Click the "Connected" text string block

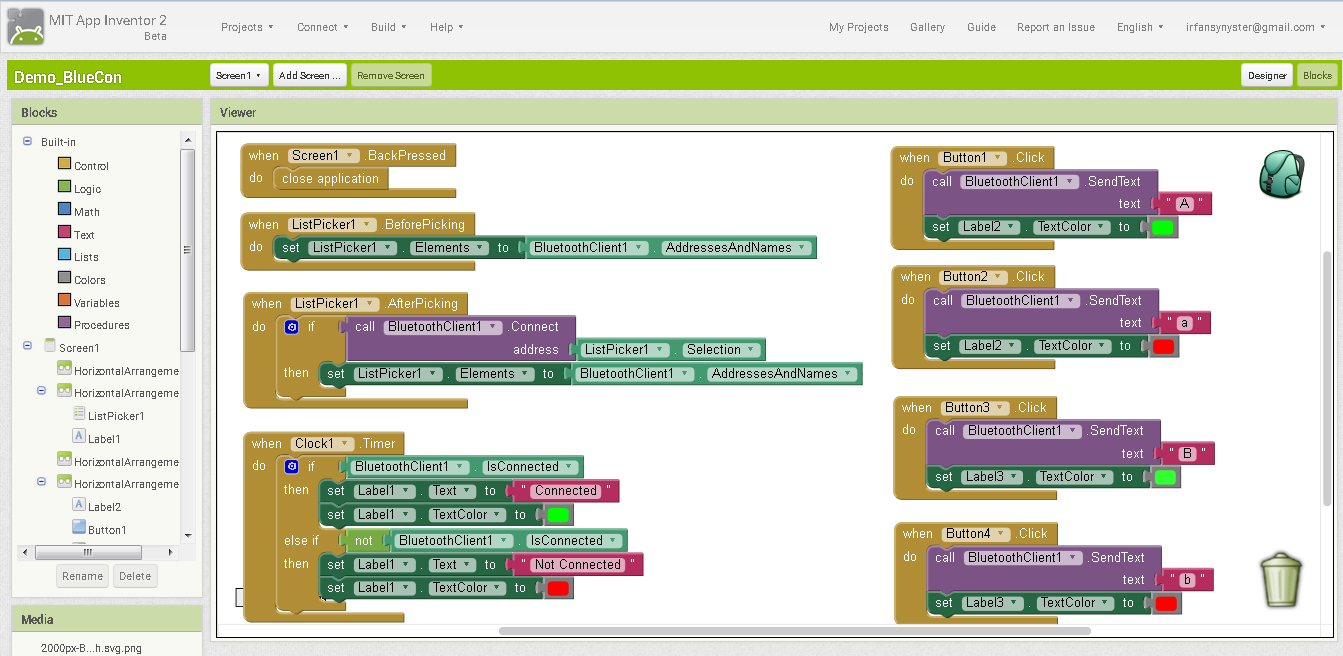pos(565,491)
